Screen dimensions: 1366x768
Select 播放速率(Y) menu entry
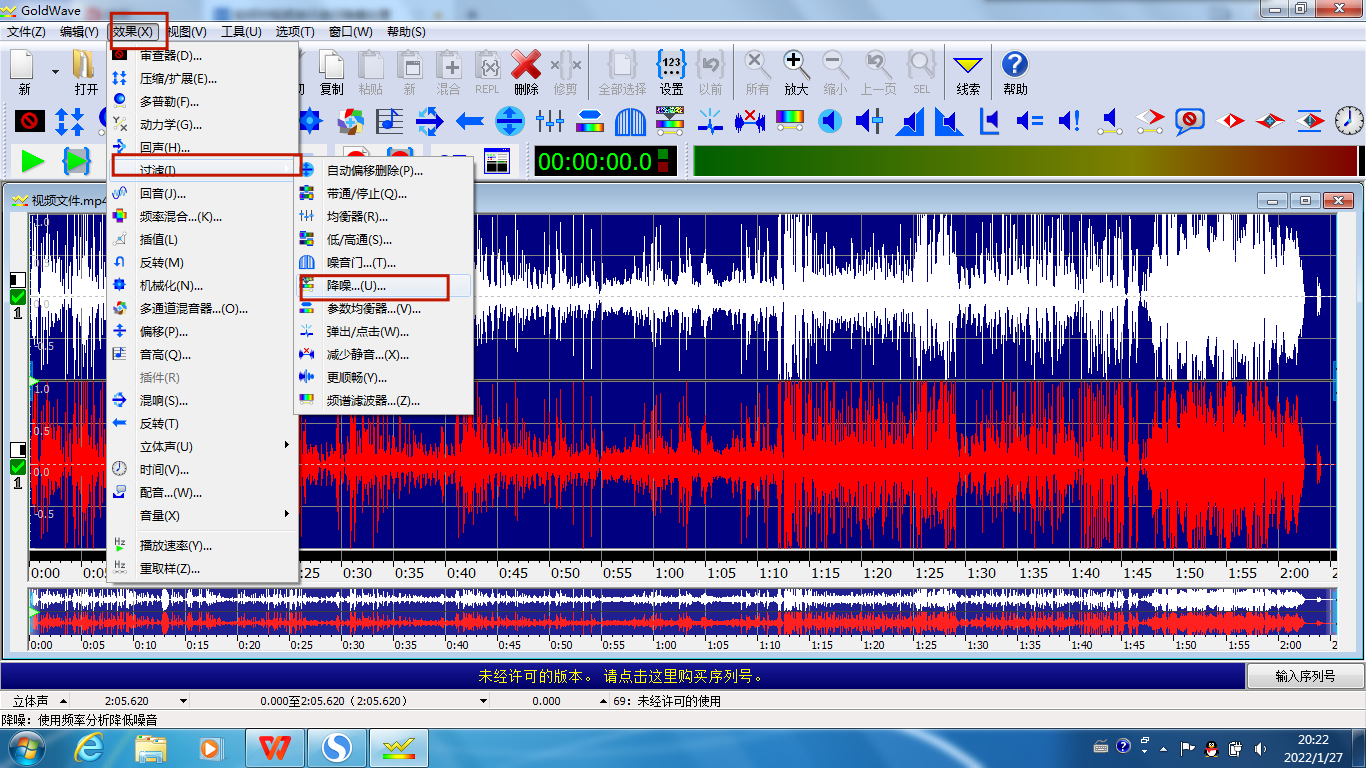(203, 545)
